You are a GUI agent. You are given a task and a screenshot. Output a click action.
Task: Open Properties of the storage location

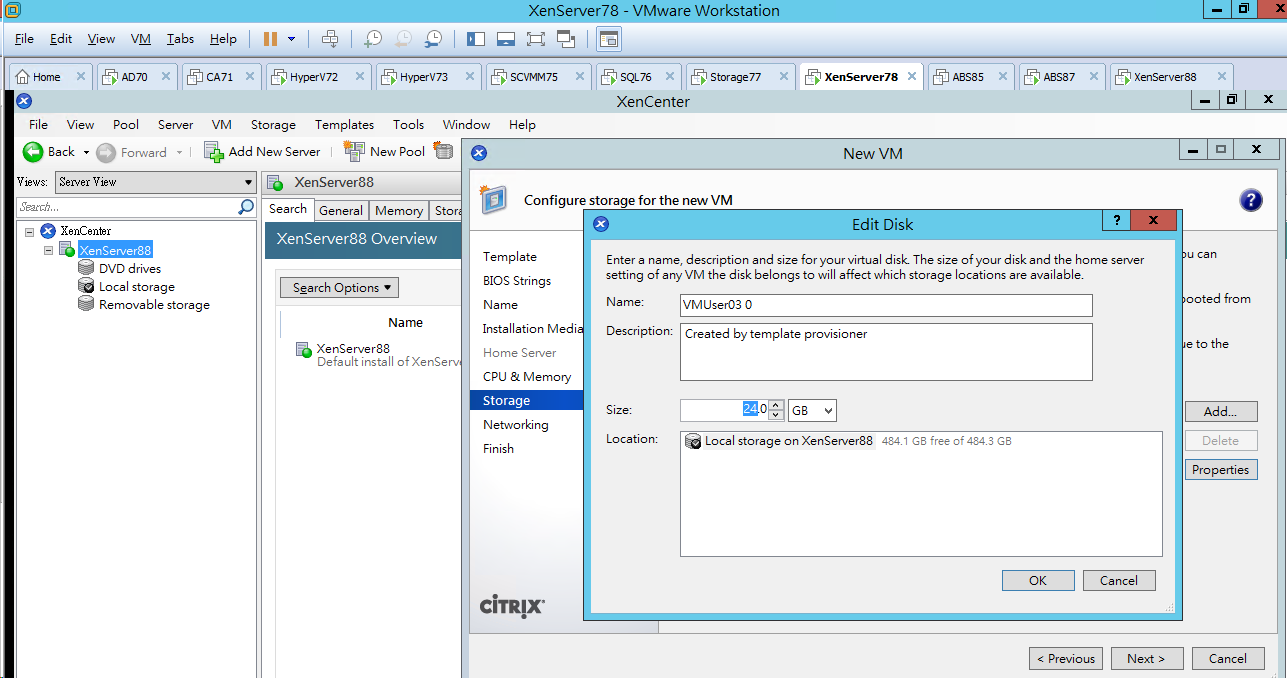(x=1220, y=469)
